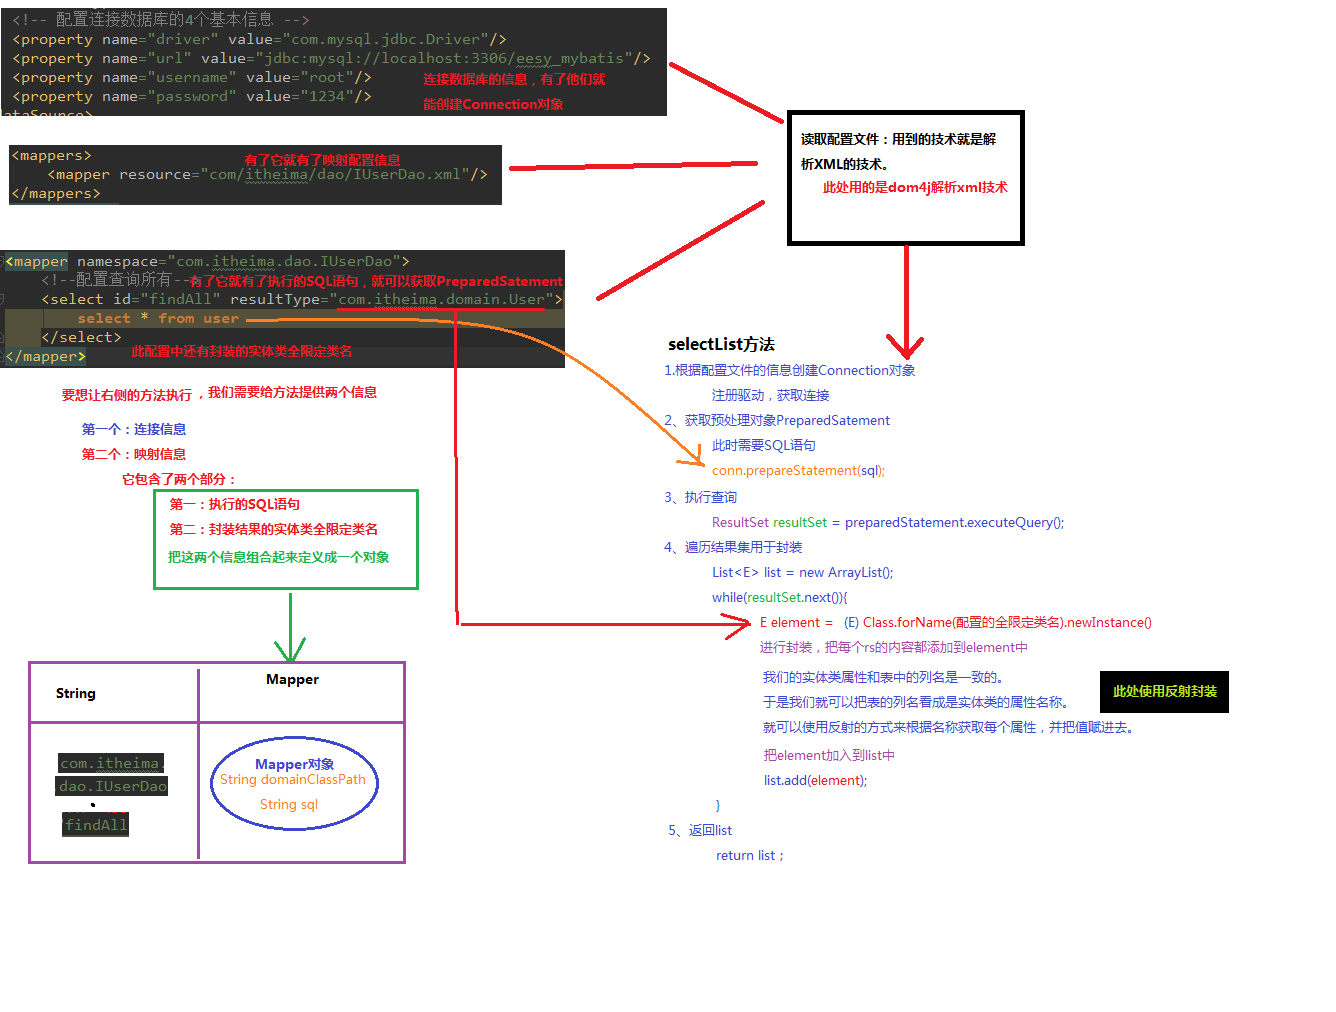Click 'Mapper对象' inside the blue ellipse

click(x=295, y=764)
